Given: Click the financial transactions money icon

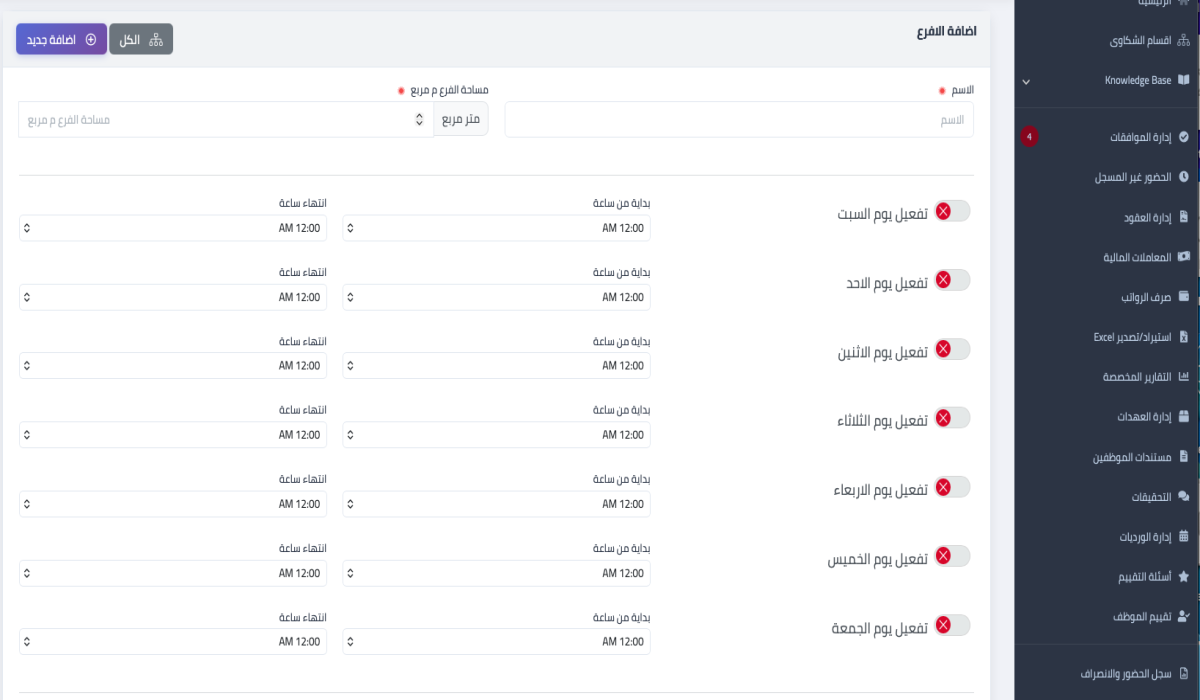Looking at the screenshot, I should tap(1184, 256).
